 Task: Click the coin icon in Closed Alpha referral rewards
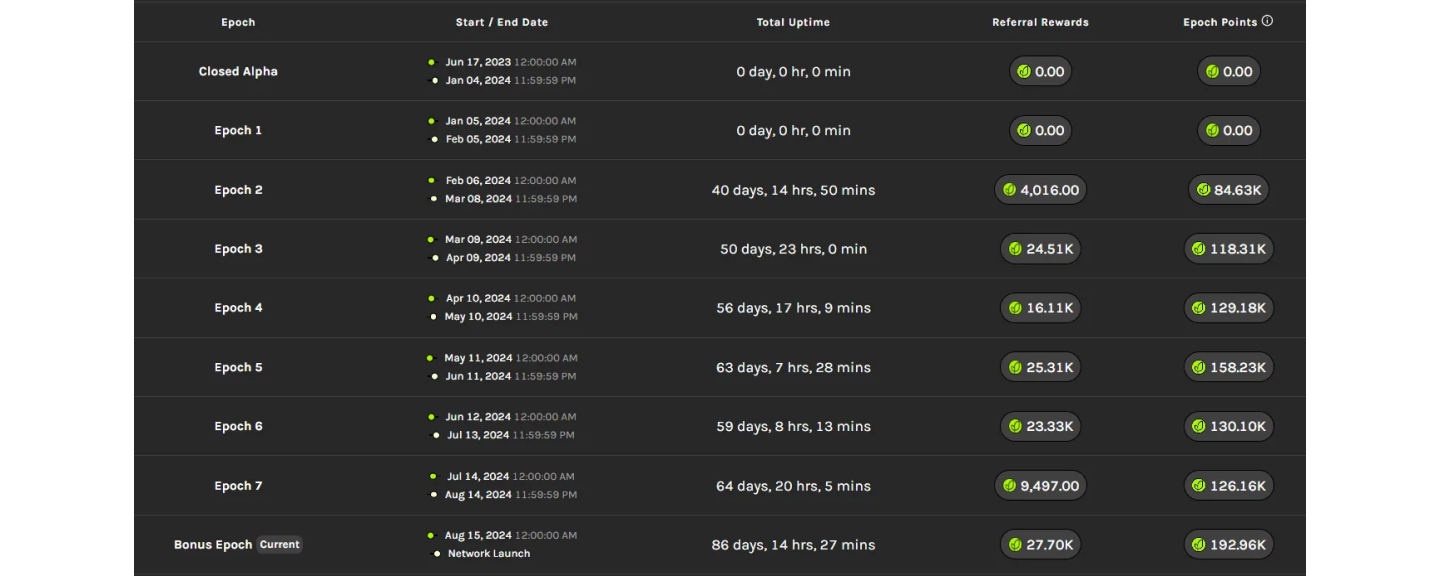(1024, 72)
